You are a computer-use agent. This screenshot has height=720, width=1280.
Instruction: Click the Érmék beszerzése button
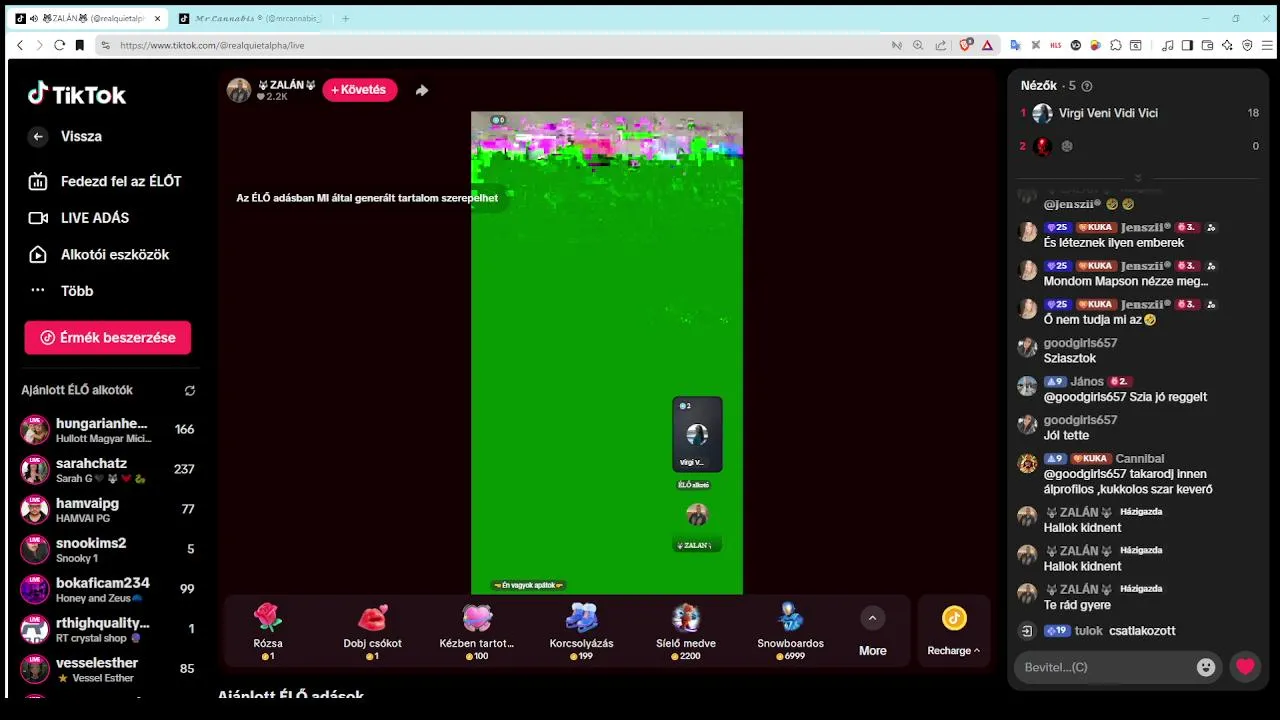click(108, 338)
